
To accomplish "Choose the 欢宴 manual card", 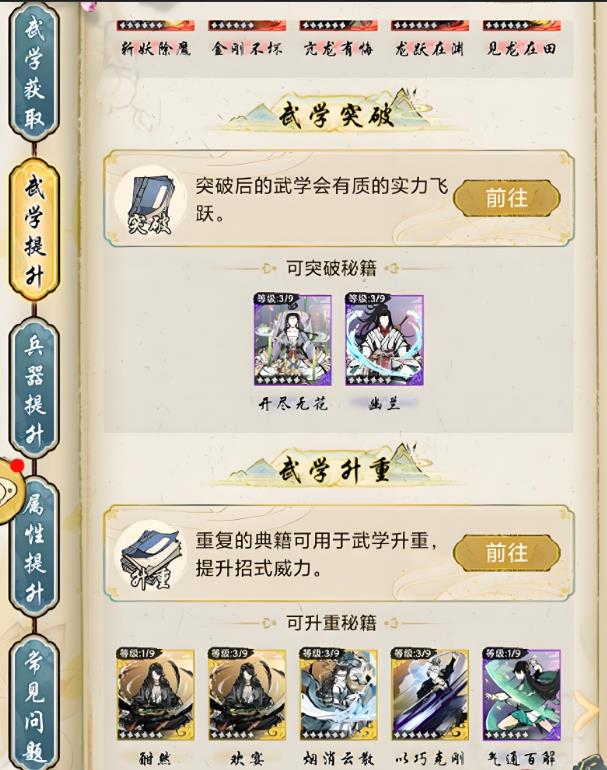I will point(247,695).
